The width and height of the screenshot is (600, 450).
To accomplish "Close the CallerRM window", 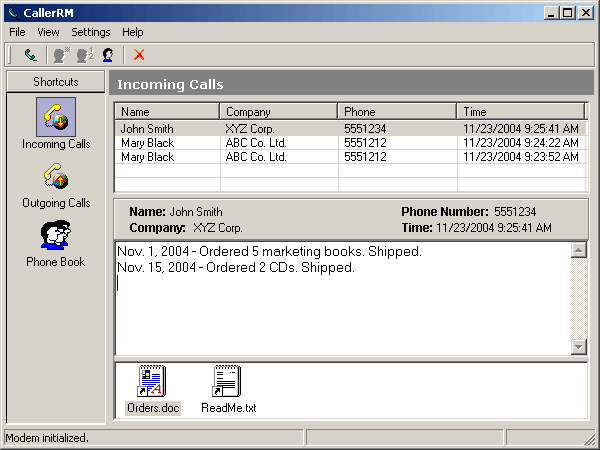I will pyautogui.click(x=585, y=13).
